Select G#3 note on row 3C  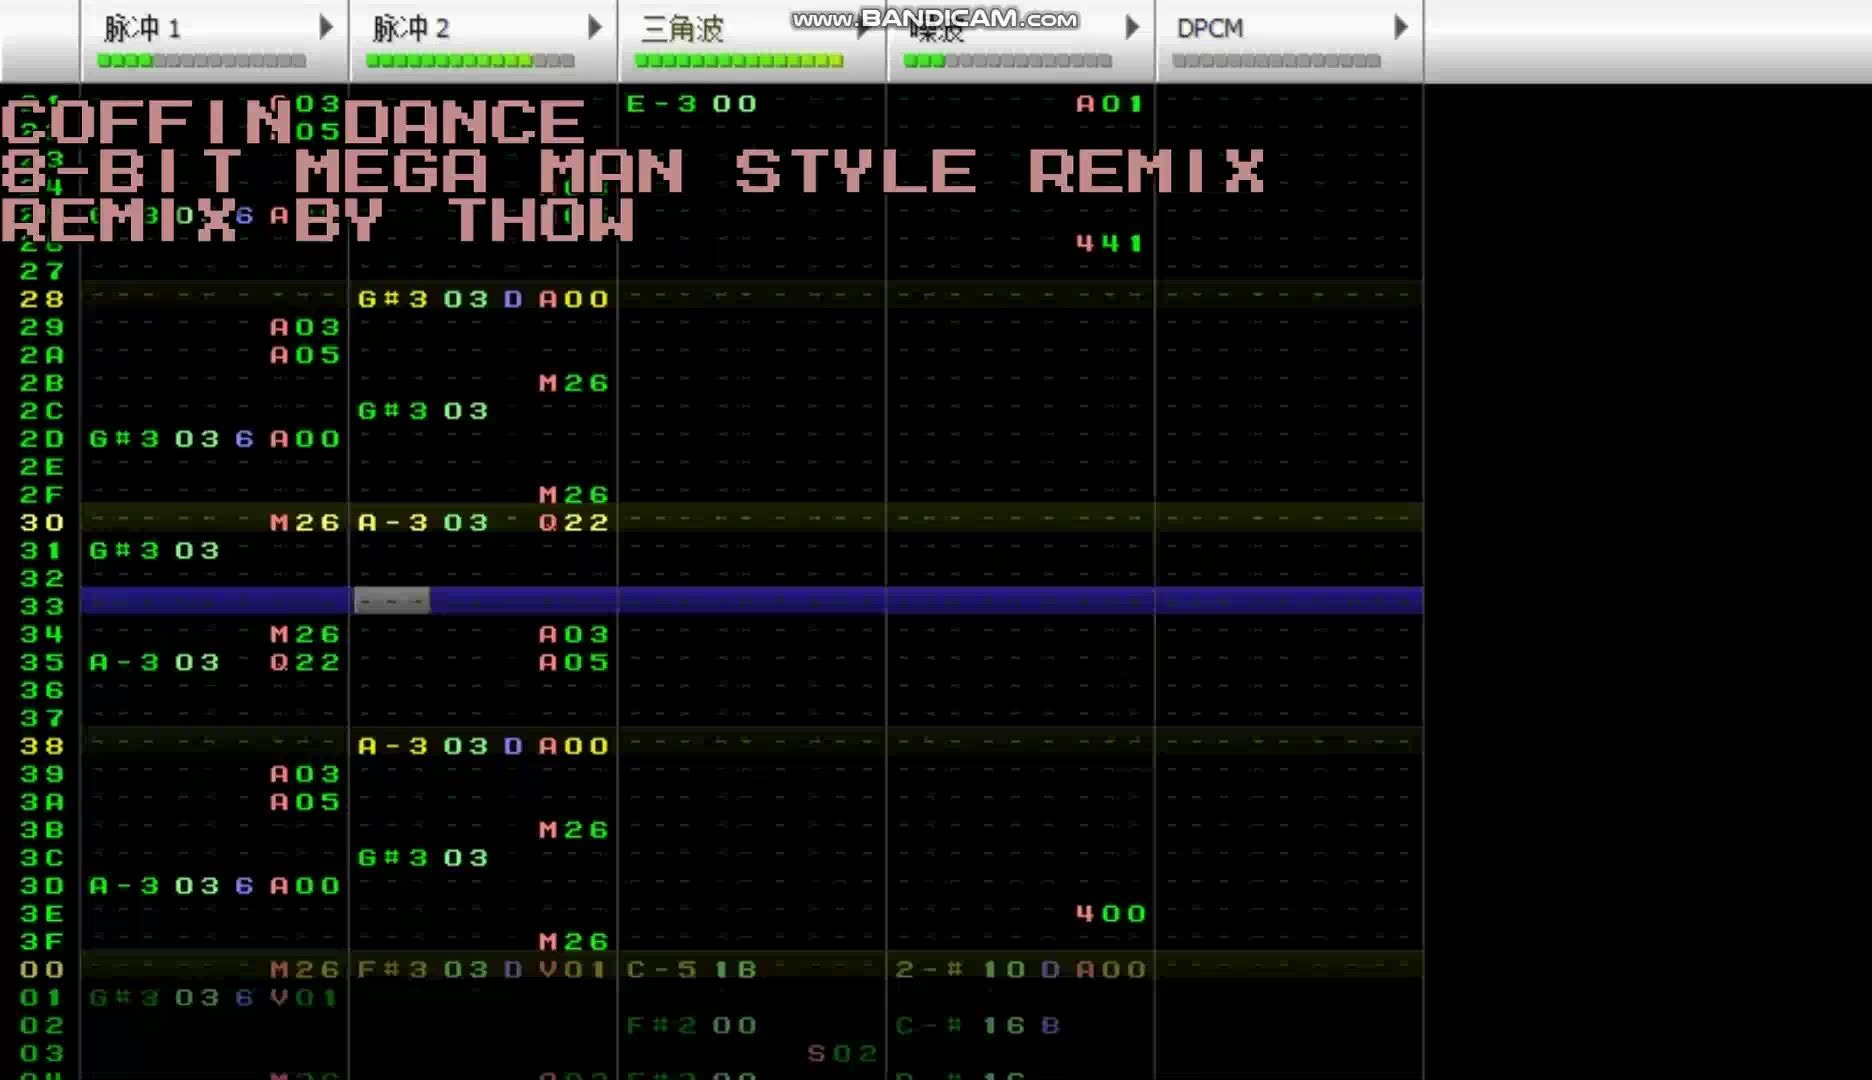point(393,859)
